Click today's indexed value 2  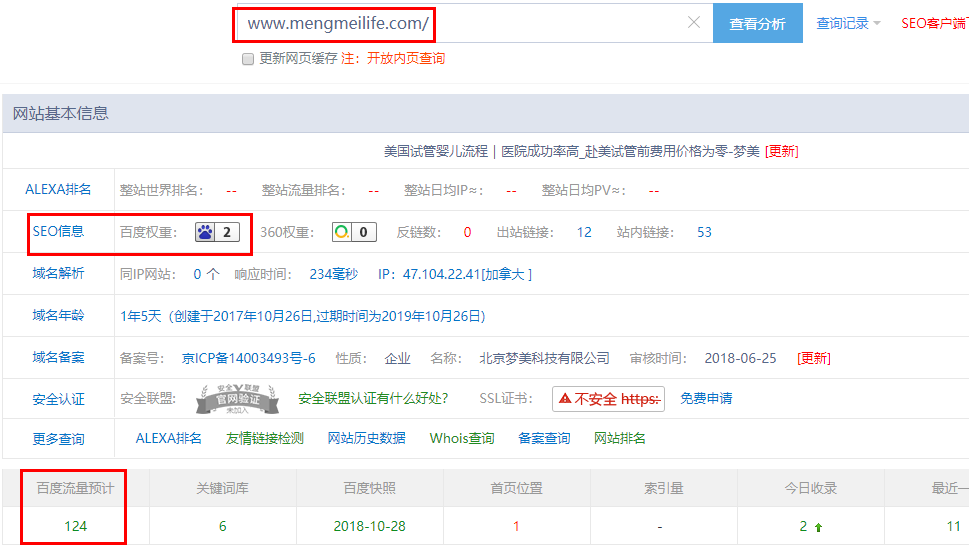[803, 526]
